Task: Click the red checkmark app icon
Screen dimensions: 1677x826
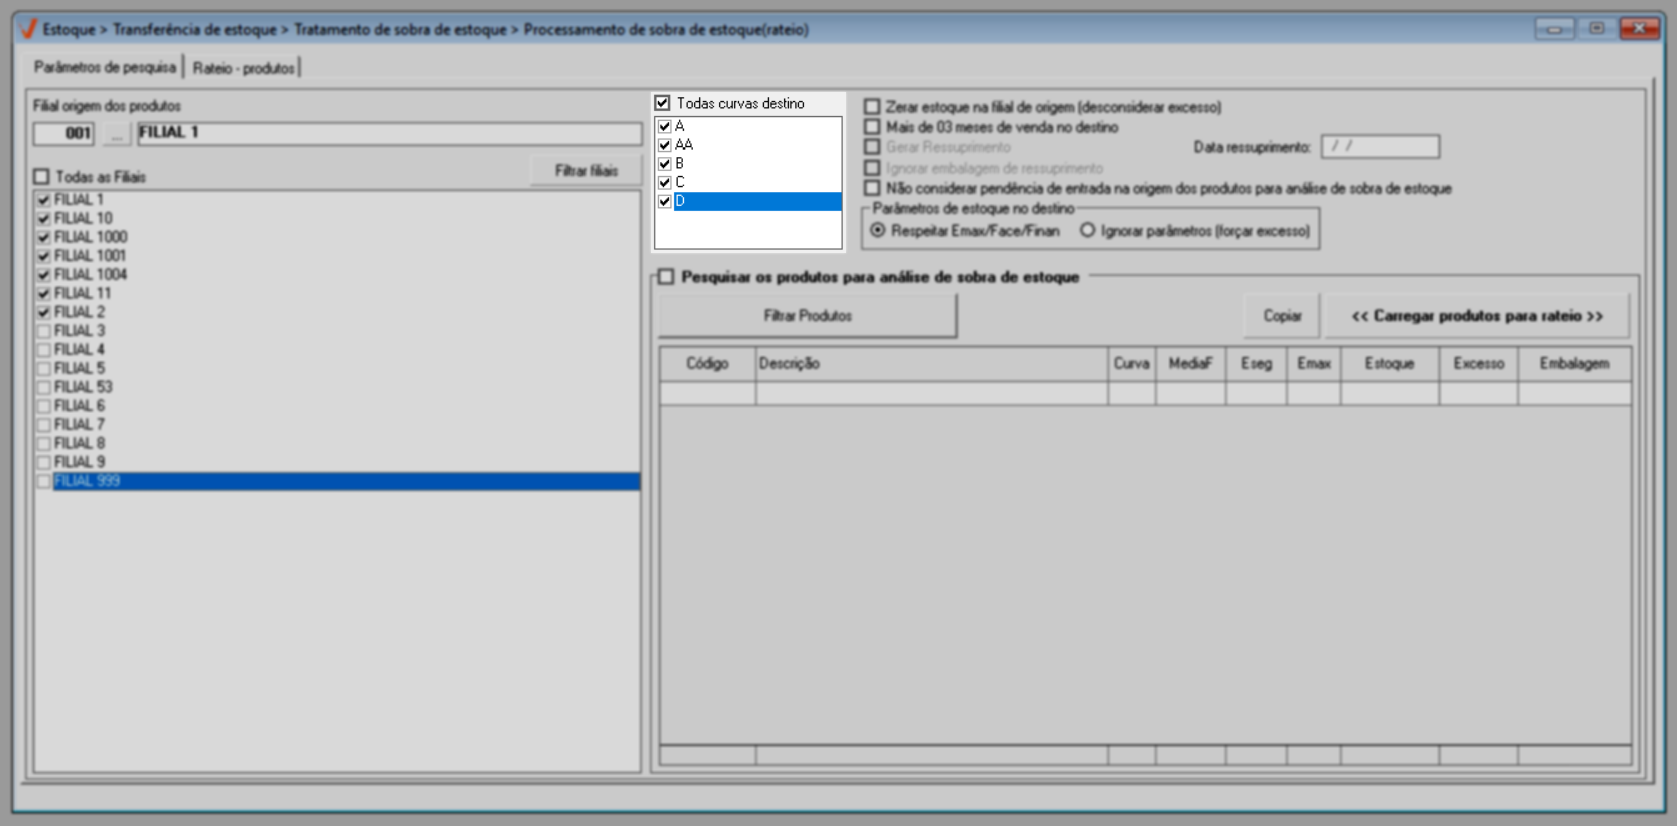Action: 27,29
